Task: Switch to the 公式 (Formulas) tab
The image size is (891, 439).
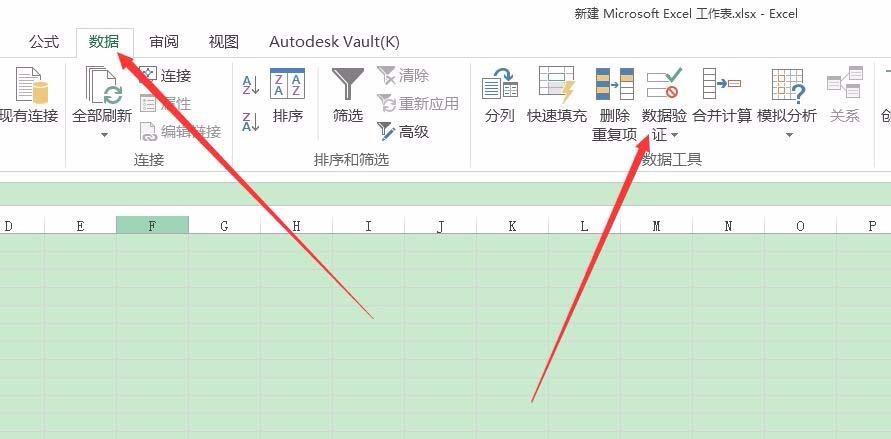Action: click(x=44, y=42)
